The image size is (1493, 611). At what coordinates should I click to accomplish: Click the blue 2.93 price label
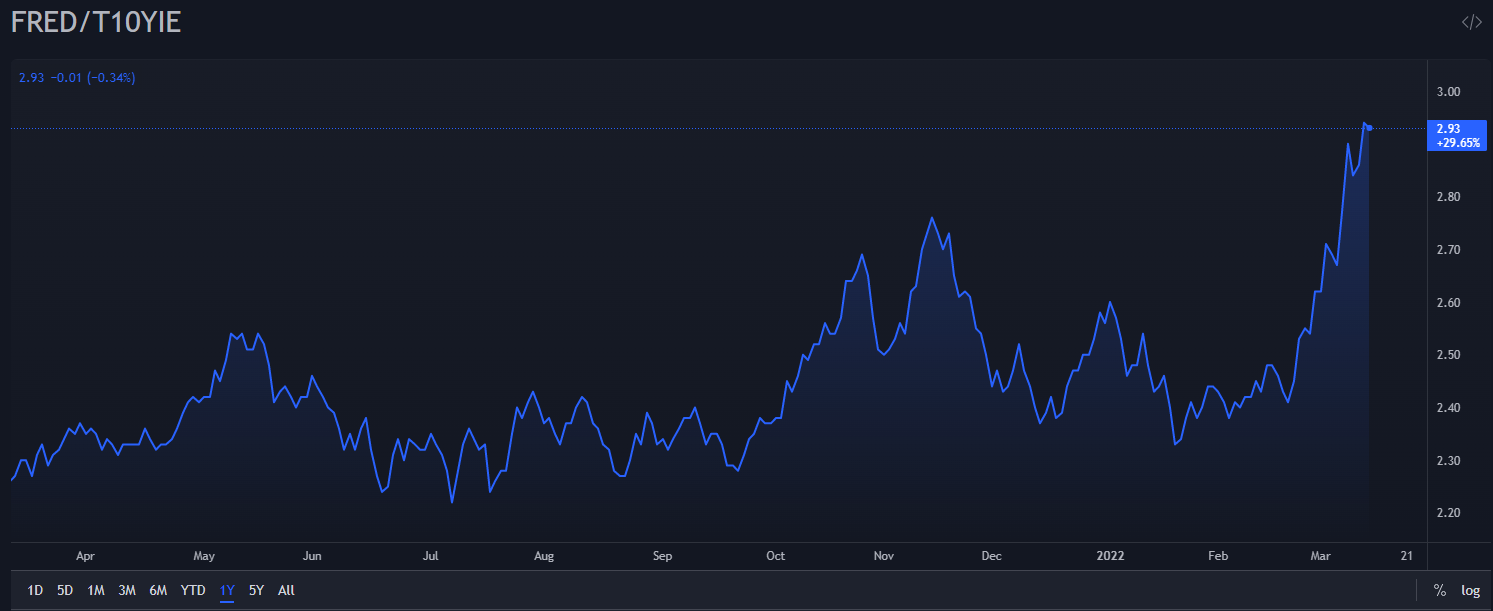click(1459, 135)
